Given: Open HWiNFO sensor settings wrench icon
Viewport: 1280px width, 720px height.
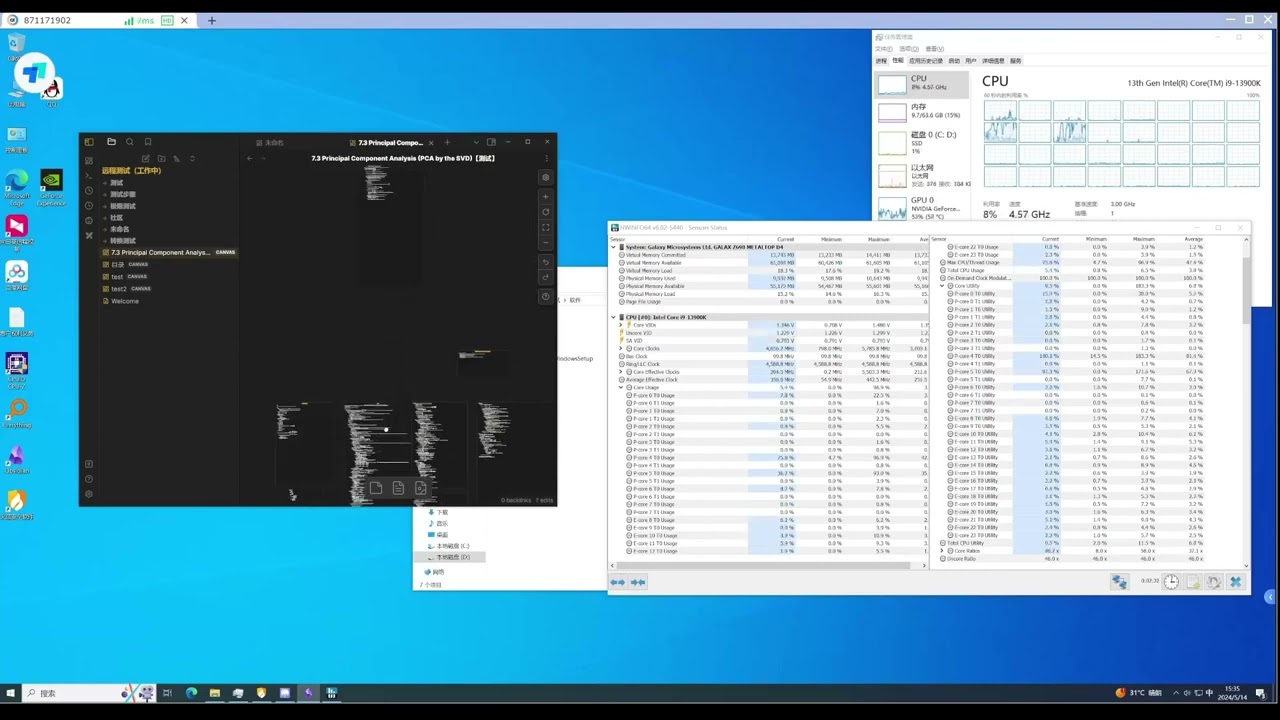Looking at the screenshot, I should tap(1214, 582).
